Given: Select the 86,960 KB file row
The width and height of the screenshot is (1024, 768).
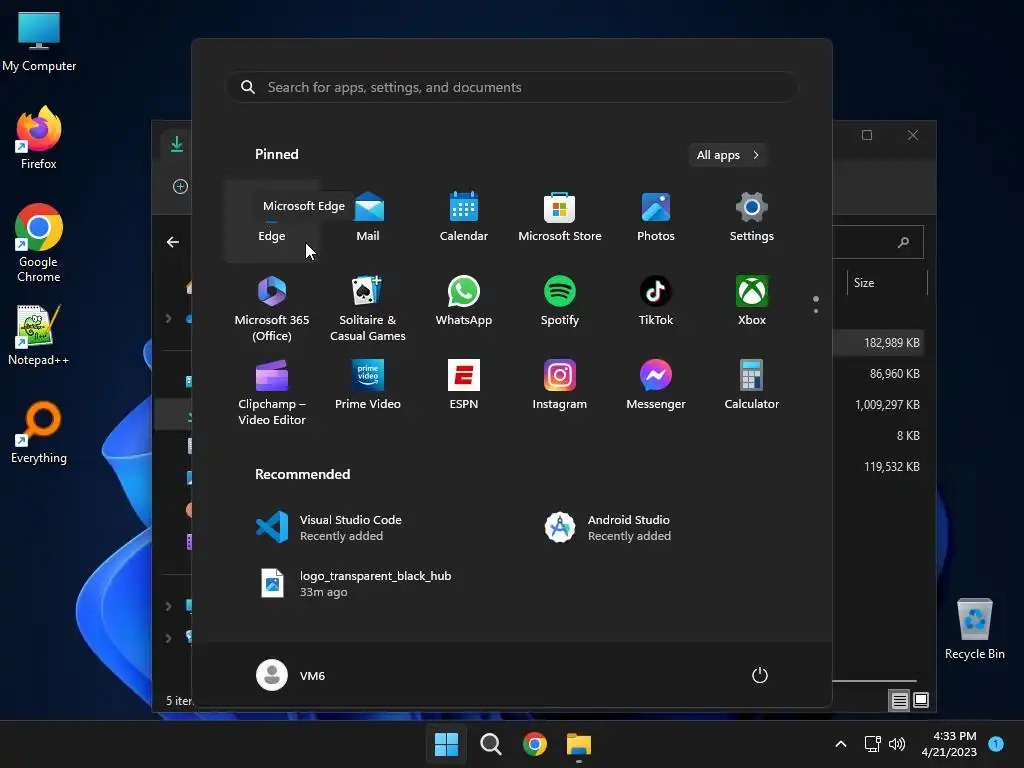Looking at the screenshot, I should pyautogui.click(x=878, y=374).
